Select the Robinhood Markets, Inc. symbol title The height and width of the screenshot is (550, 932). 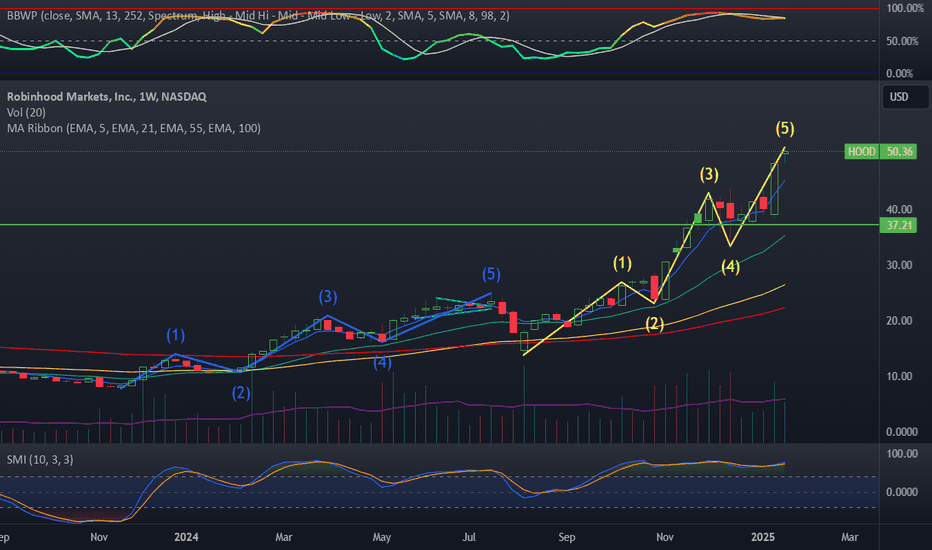click(x=106, y=96)
